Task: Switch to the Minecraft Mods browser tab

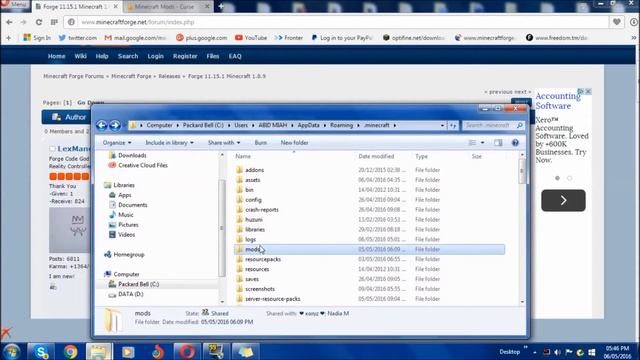Action: tap(164, 7)
